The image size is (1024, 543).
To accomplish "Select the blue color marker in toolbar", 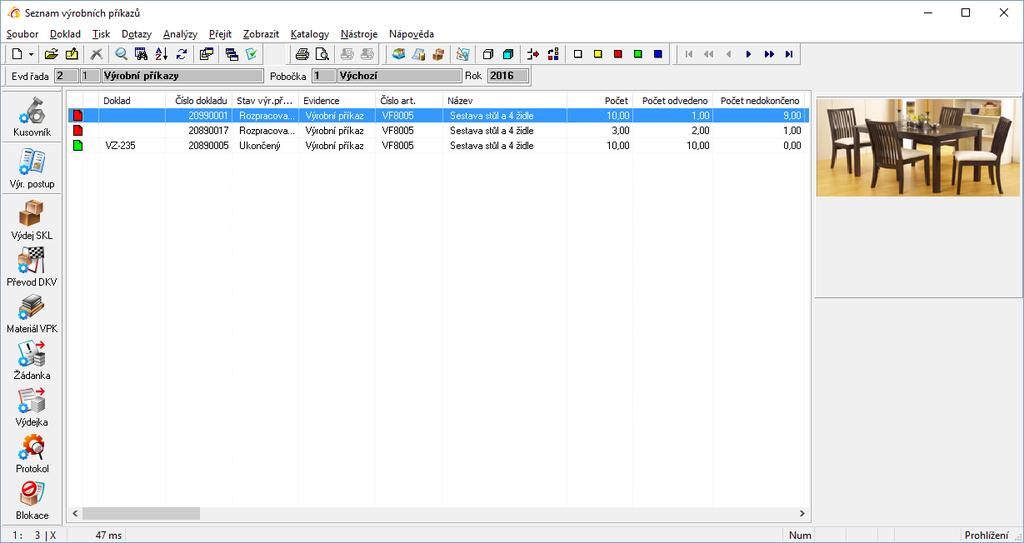I will click(x=658, y=54).
